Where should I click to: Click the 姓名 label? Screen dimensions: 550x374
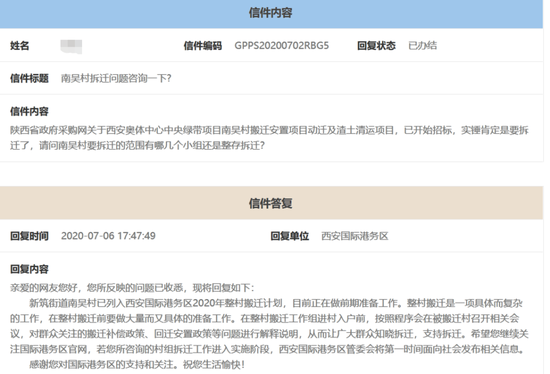click(20, 46)
